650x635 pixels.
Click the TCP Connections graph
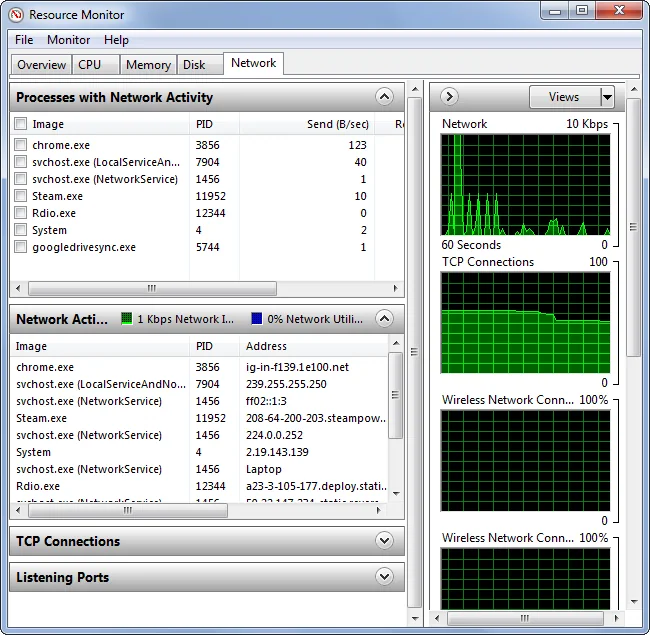pyautogui.click(x=526, y=322)
